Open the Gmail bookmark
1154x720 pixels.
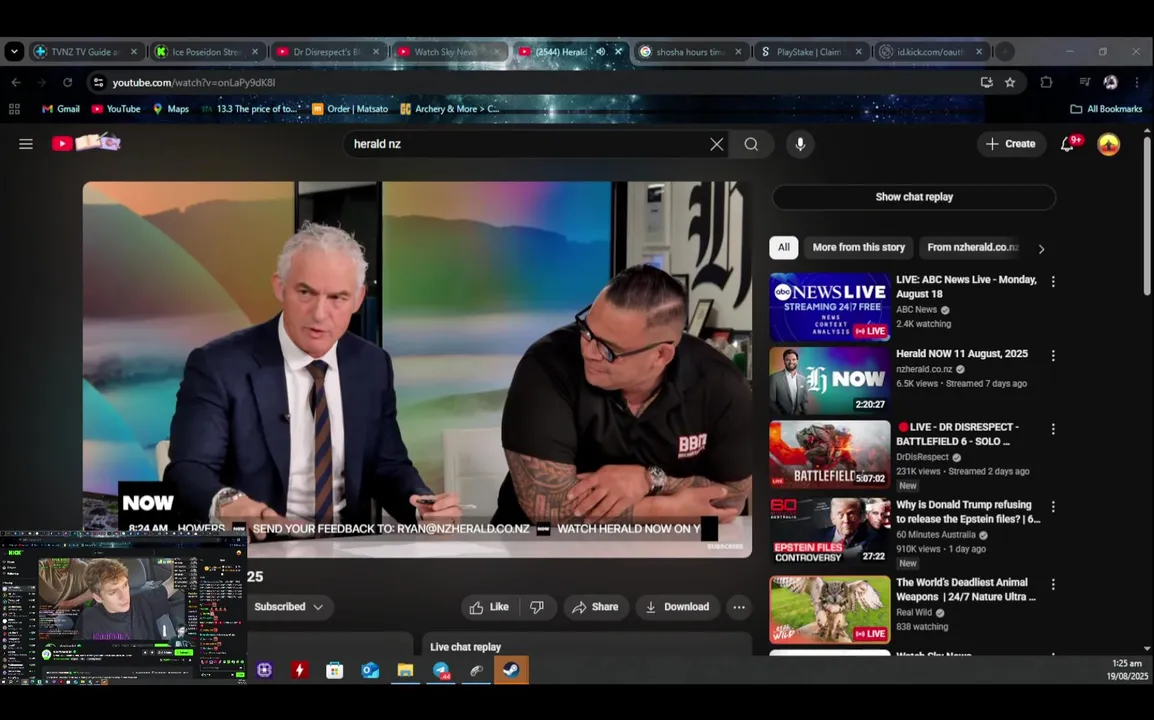pos(60,109)
